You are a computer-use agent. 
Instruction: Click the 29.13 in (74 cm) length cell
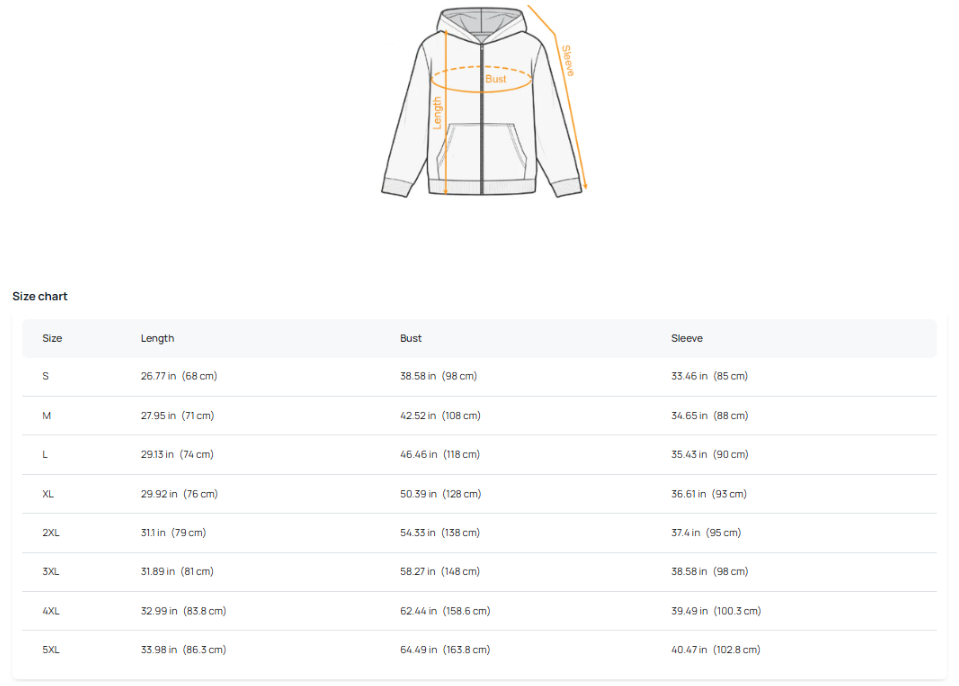coord(177,454)
